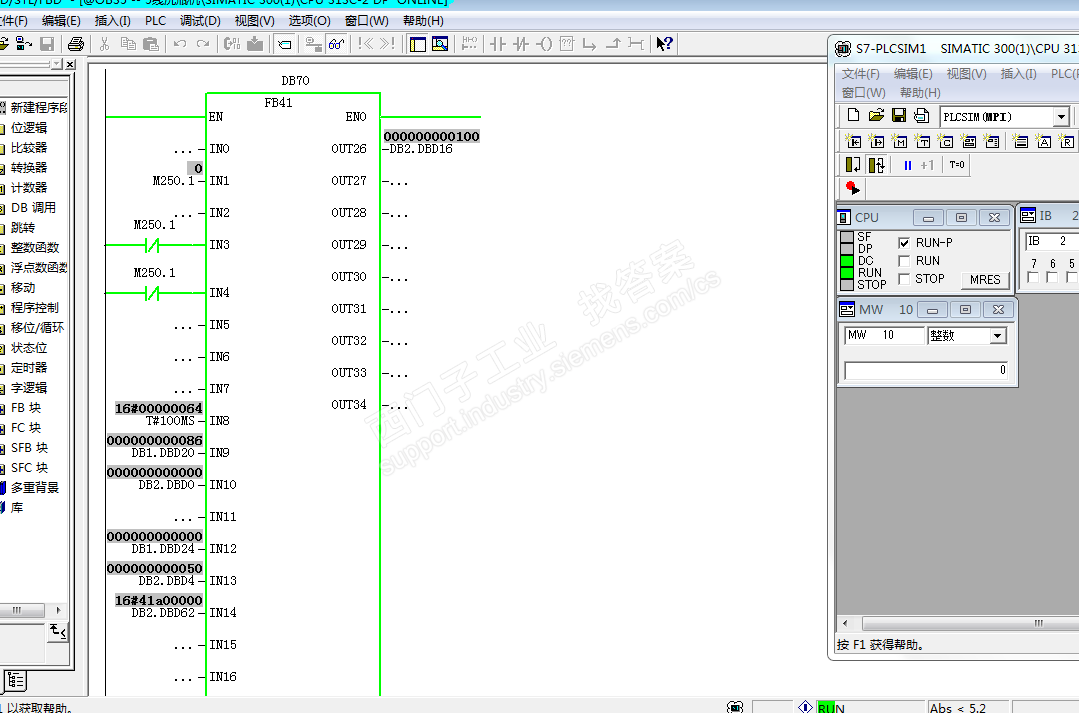Select 浮点数函数 in the elements tree

coord(39,268)
